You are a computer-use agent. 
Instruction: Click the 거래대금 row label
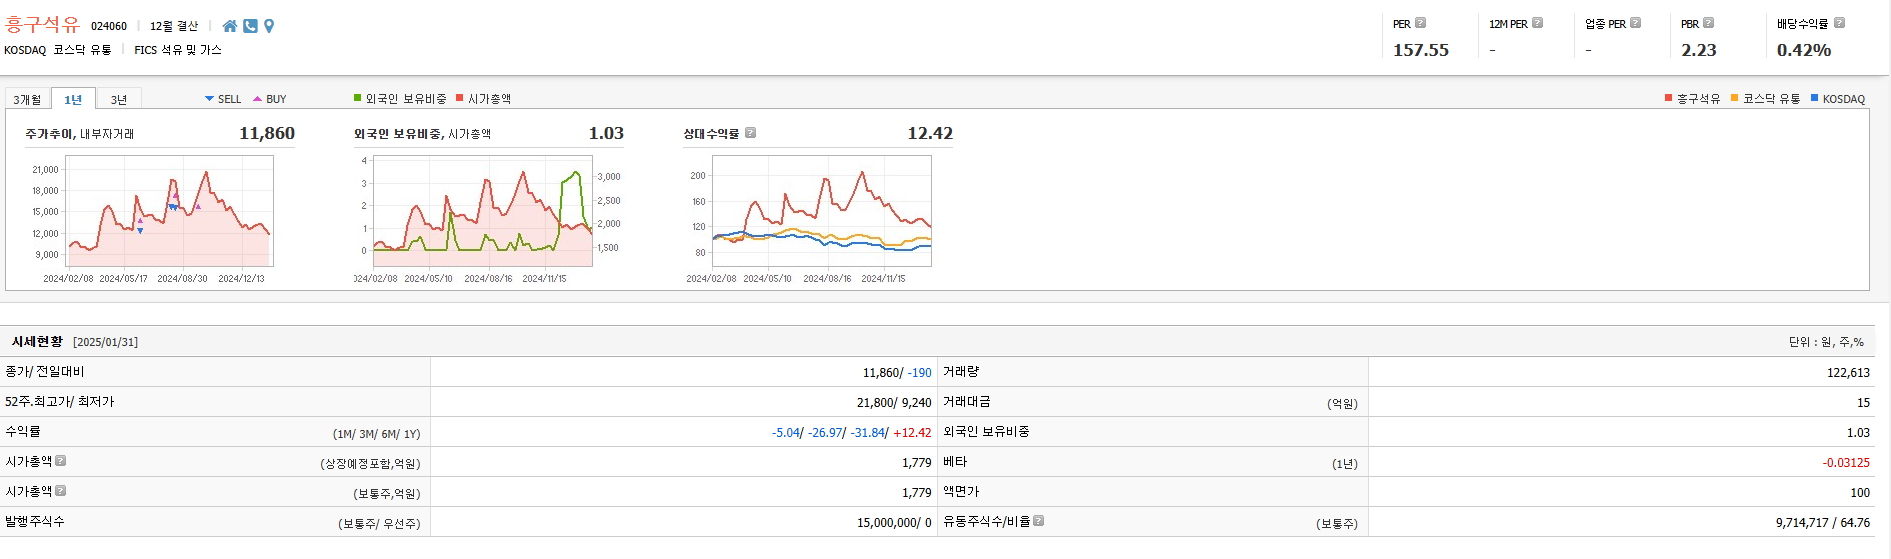tap(967, 401)
